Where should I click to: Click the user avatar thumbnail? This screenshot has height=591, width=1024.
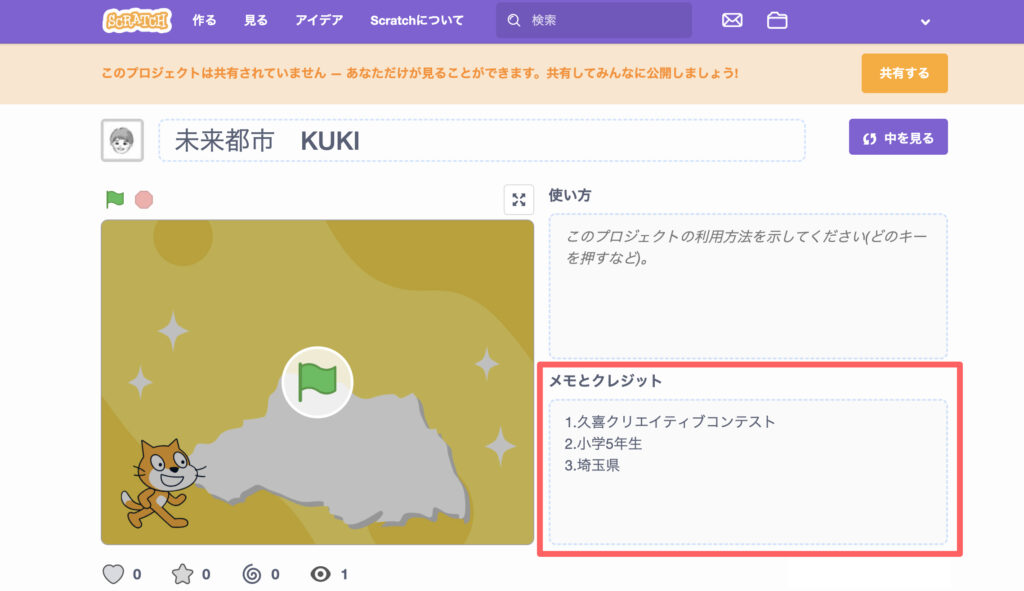pos(122,140)
